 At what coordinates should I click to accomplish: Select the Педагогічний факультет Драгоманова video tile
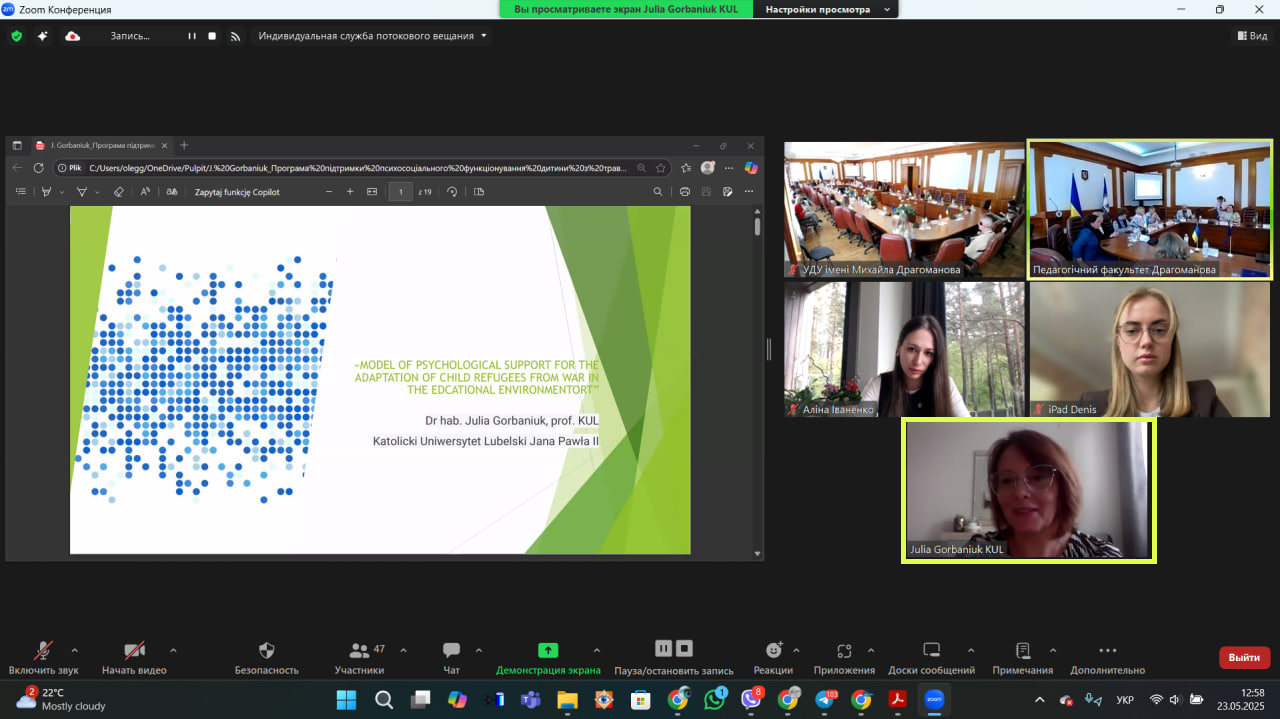pos(1150,209)
